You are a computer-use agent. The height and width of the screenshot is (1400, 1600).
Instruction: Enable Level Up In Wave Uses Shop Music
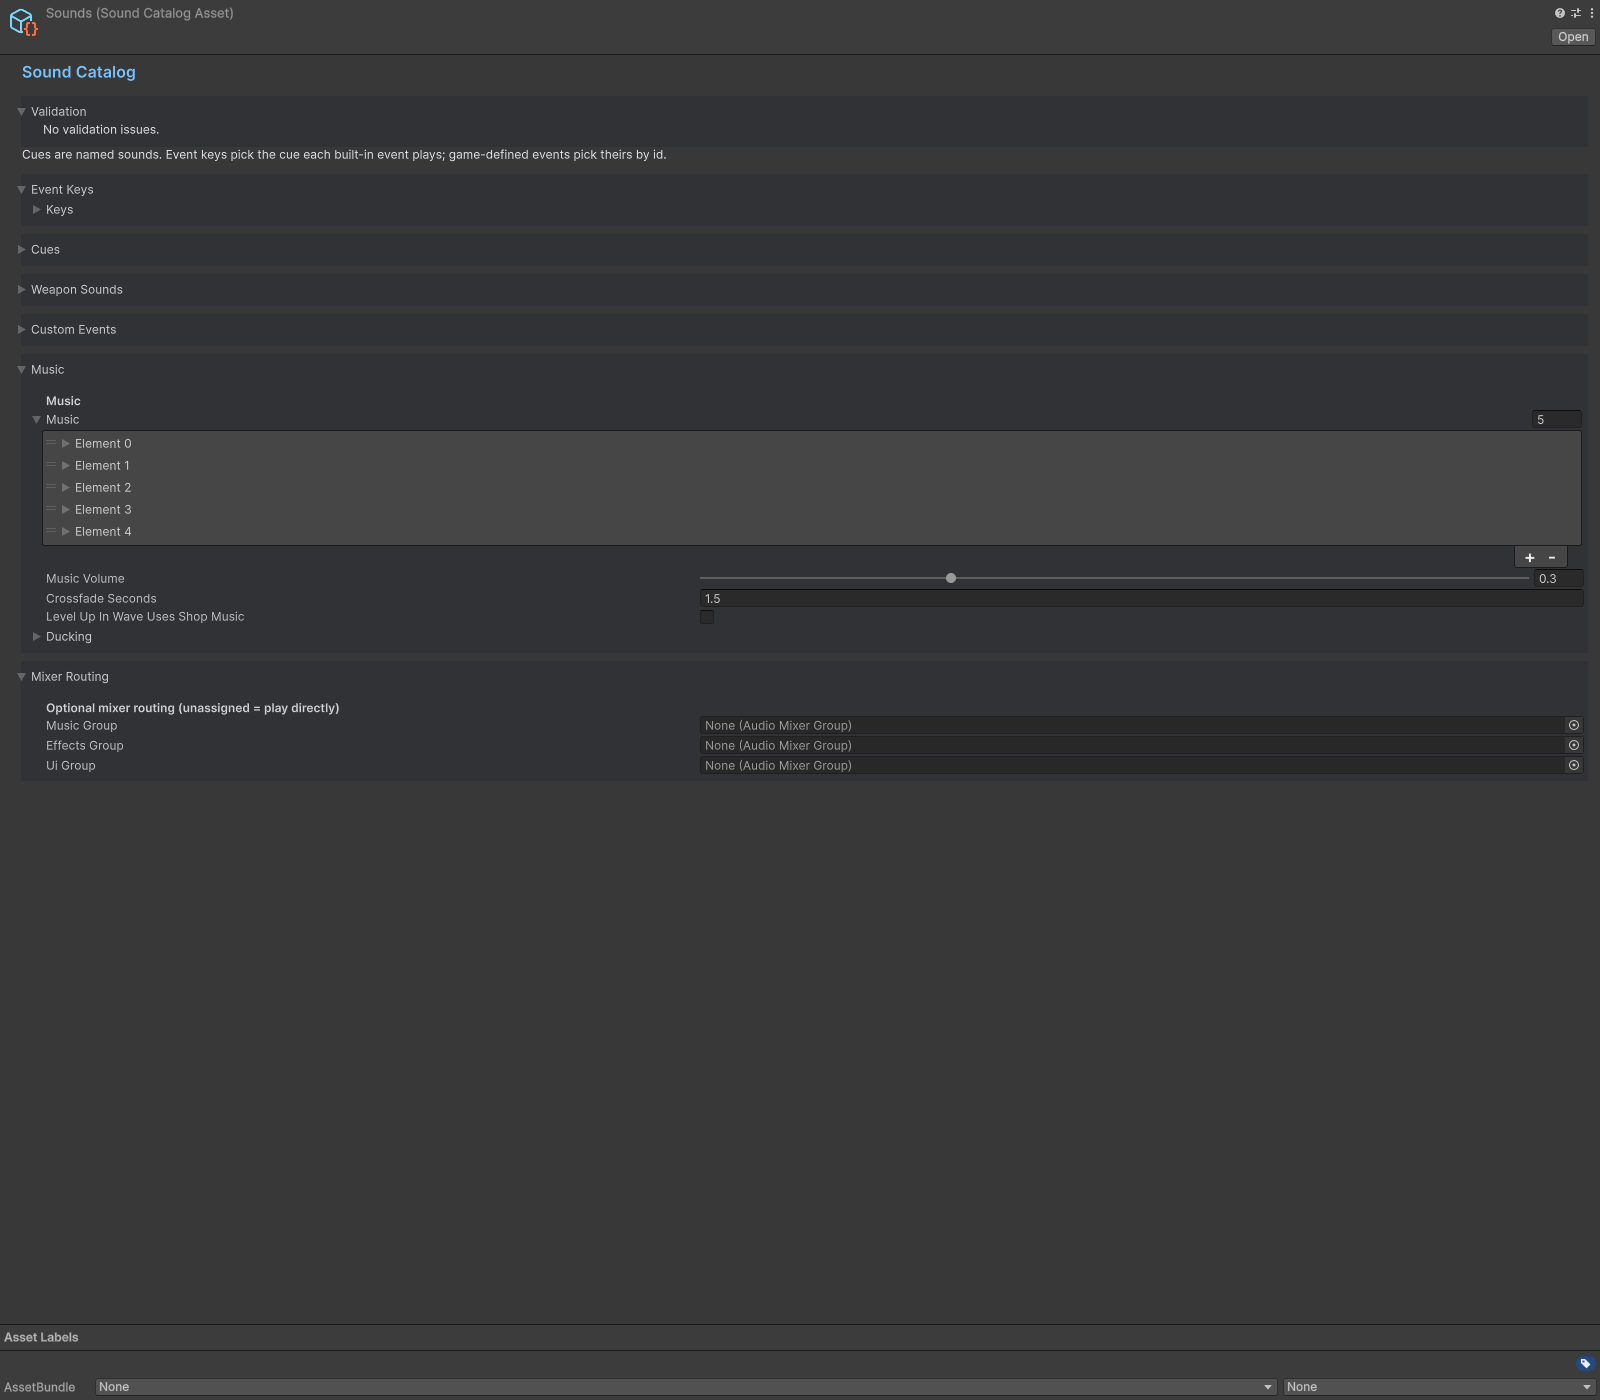(707, 617)
